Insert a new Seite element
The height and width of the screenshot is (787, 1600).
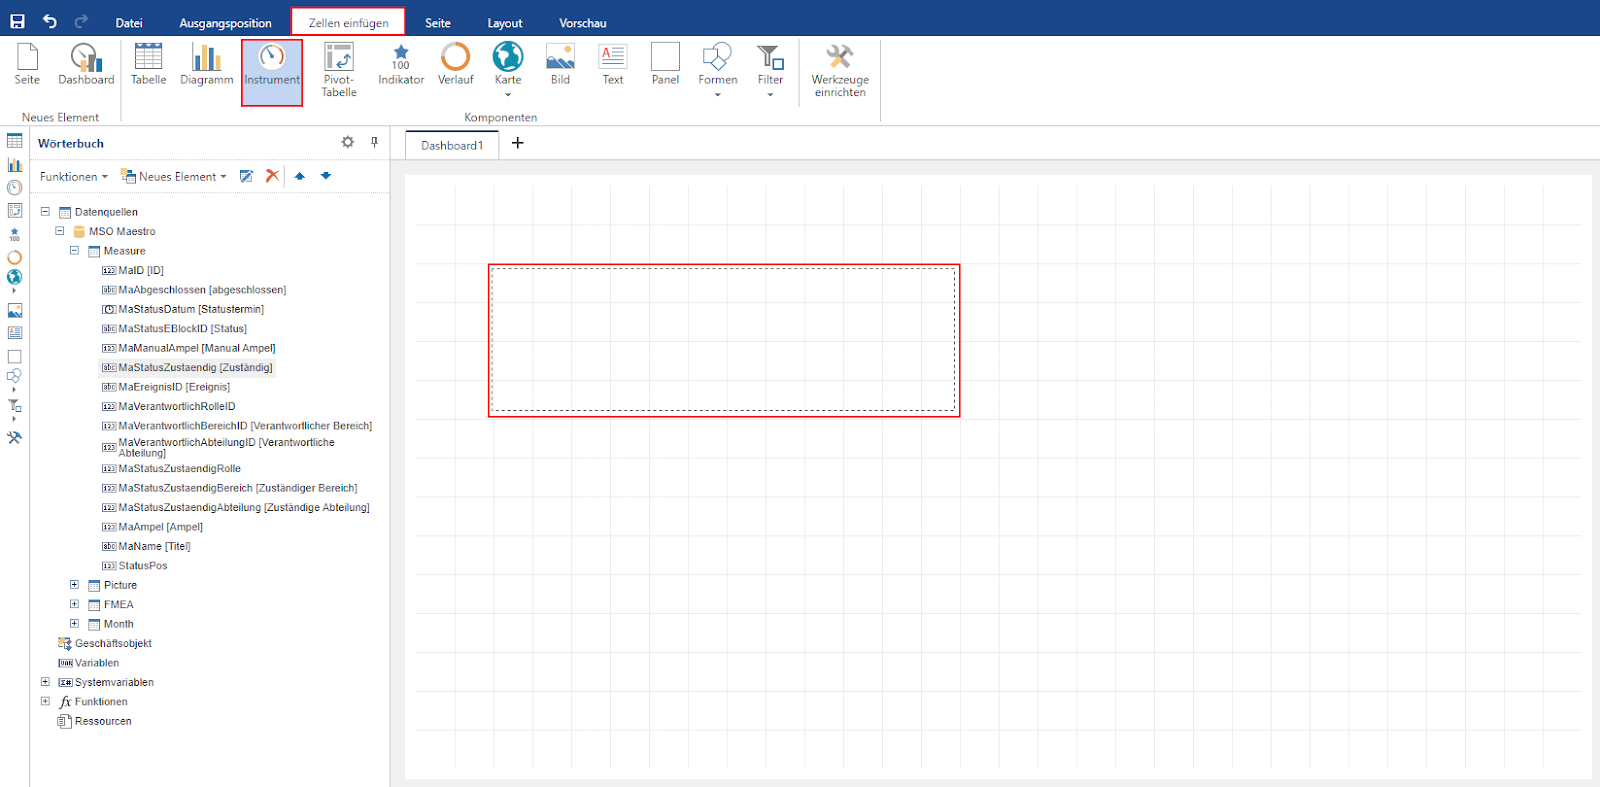27,64
